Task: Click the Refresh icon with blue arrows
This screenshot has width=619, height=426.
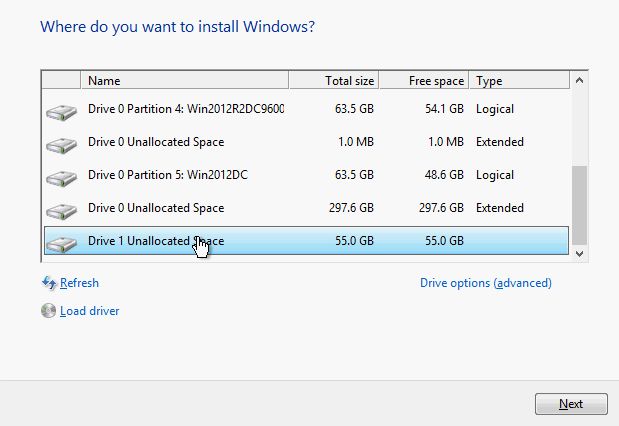Action: (x=48, y=283)
